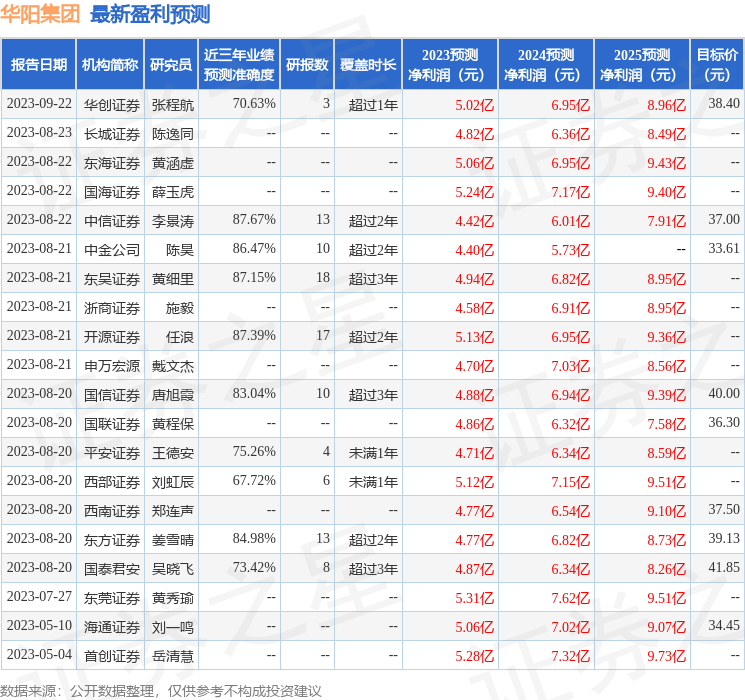Click analyst name 李景涛
This screenshot has width=745, height=700.
173,221
